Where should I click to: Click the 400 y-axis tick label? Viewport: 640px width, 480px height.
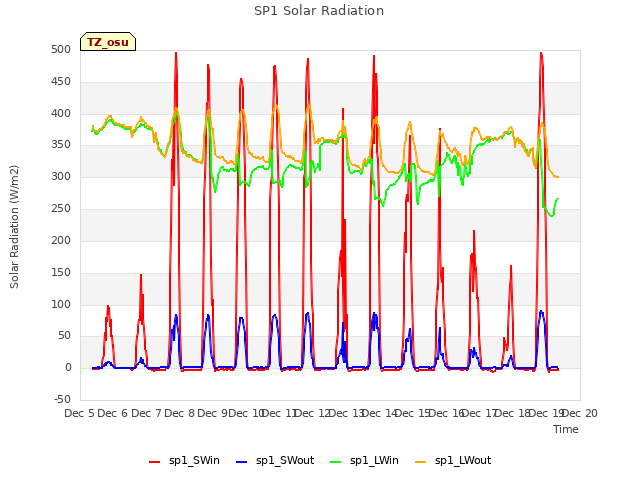coord(61,113)
